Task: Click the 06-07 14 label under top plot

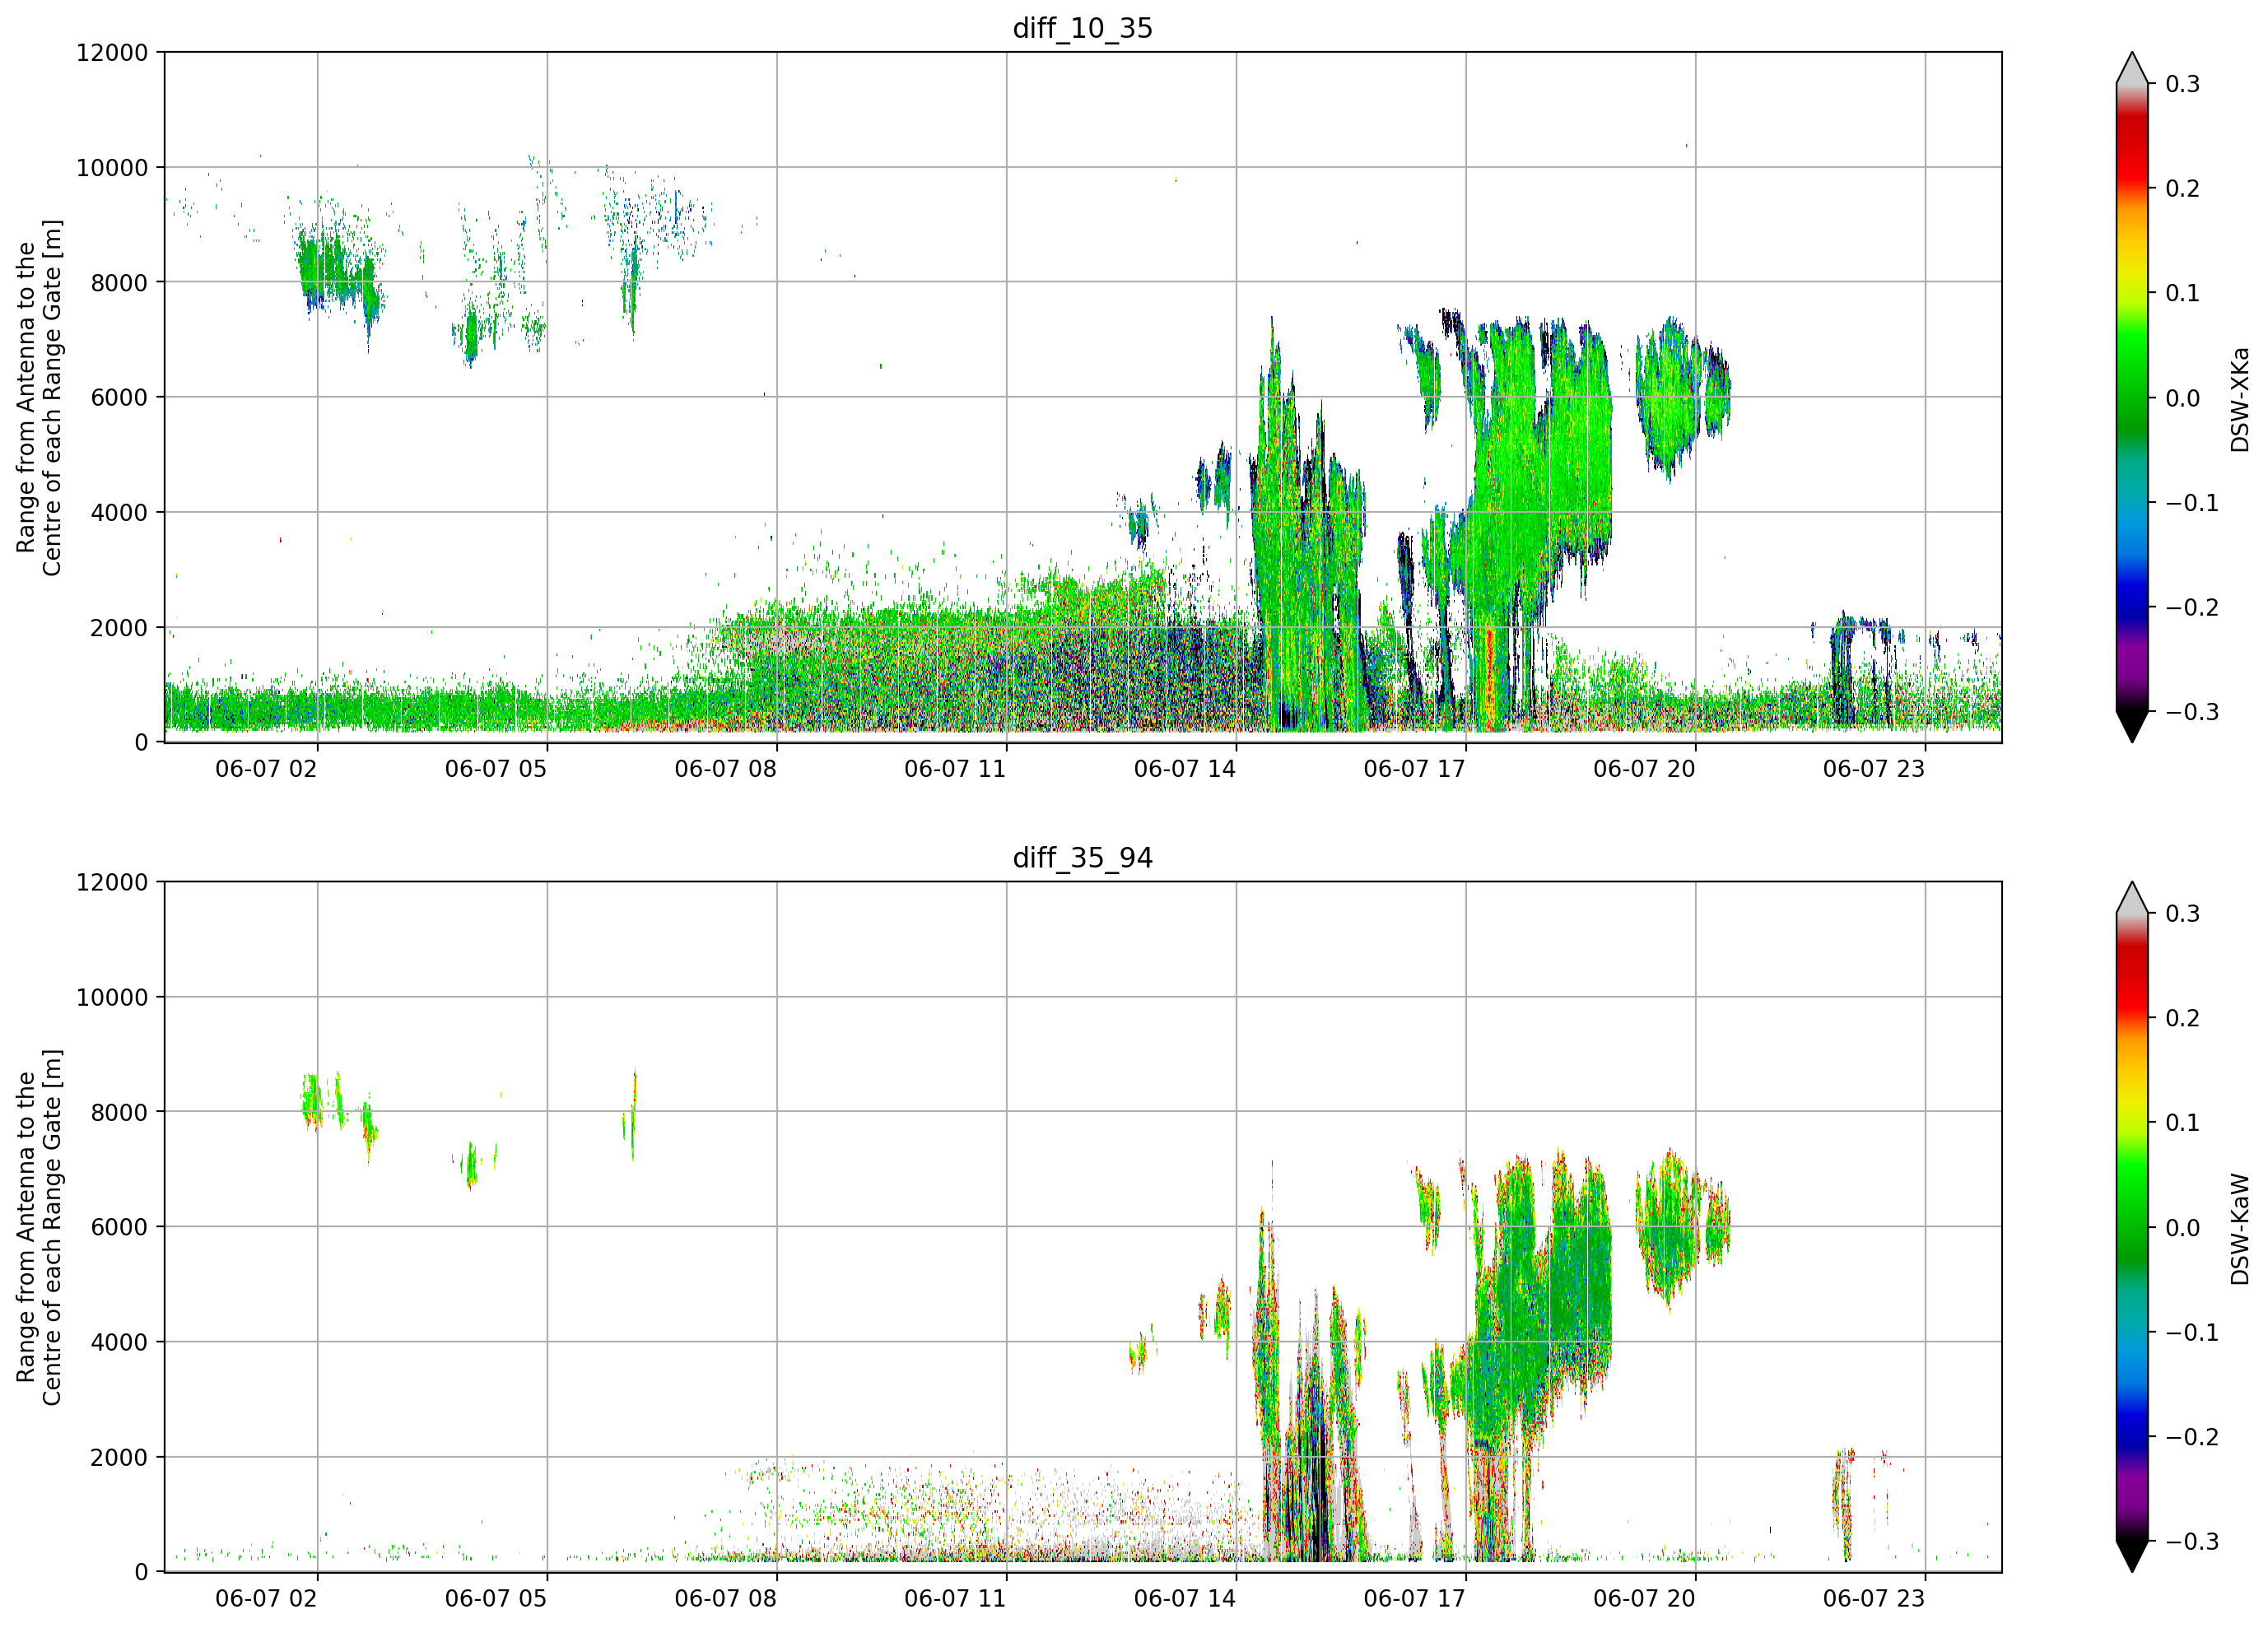Action: pyautogui.click(x=1184, y=769)
